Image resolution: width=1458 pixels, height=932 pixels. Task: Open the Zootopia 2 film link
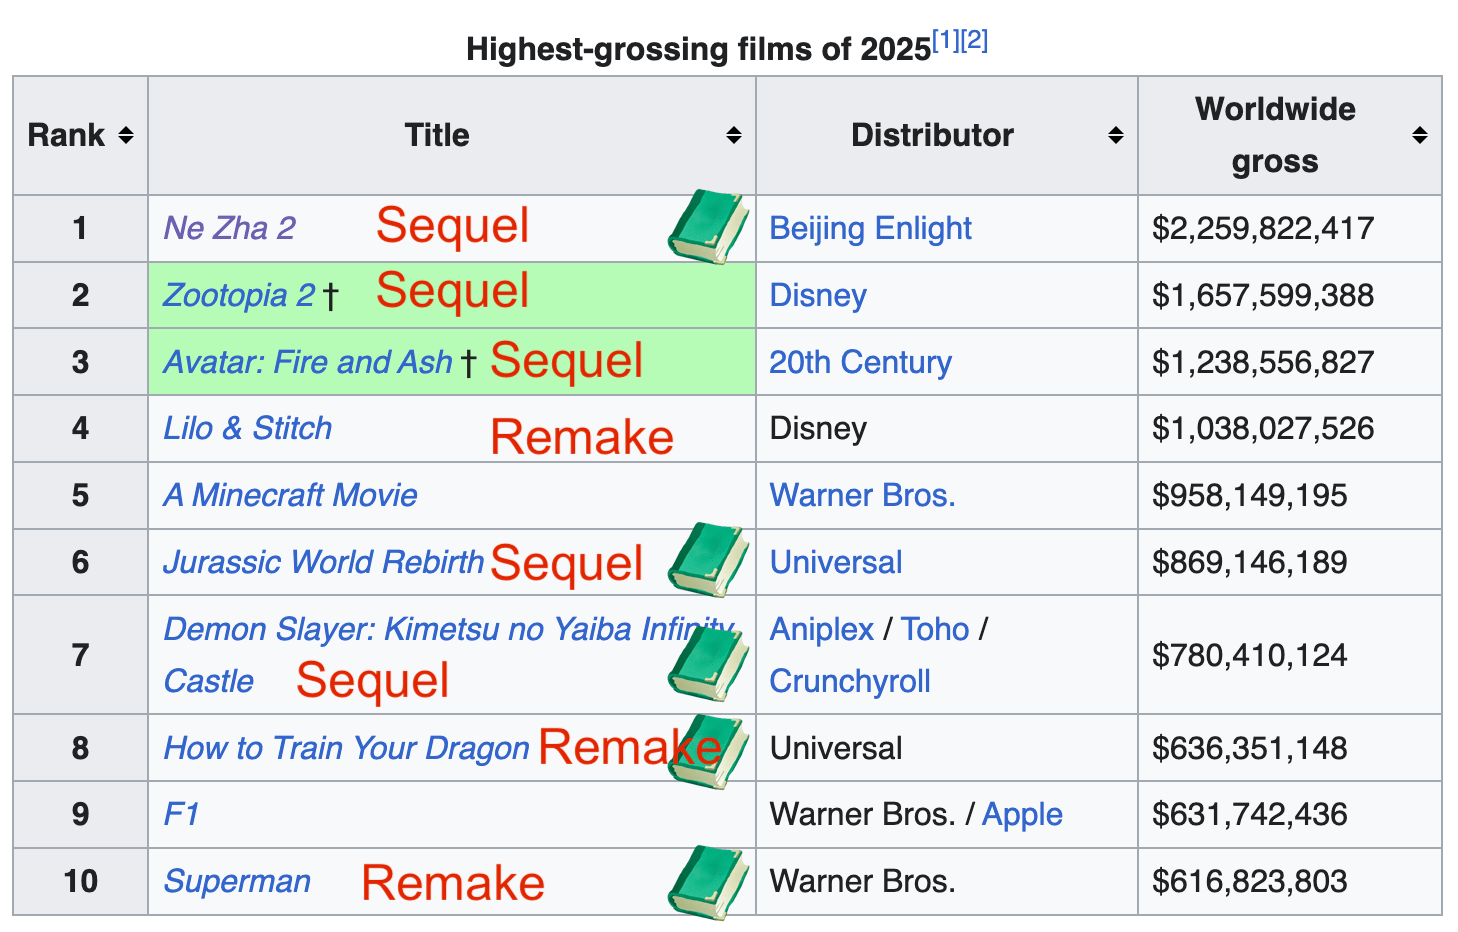click(239, 295)
